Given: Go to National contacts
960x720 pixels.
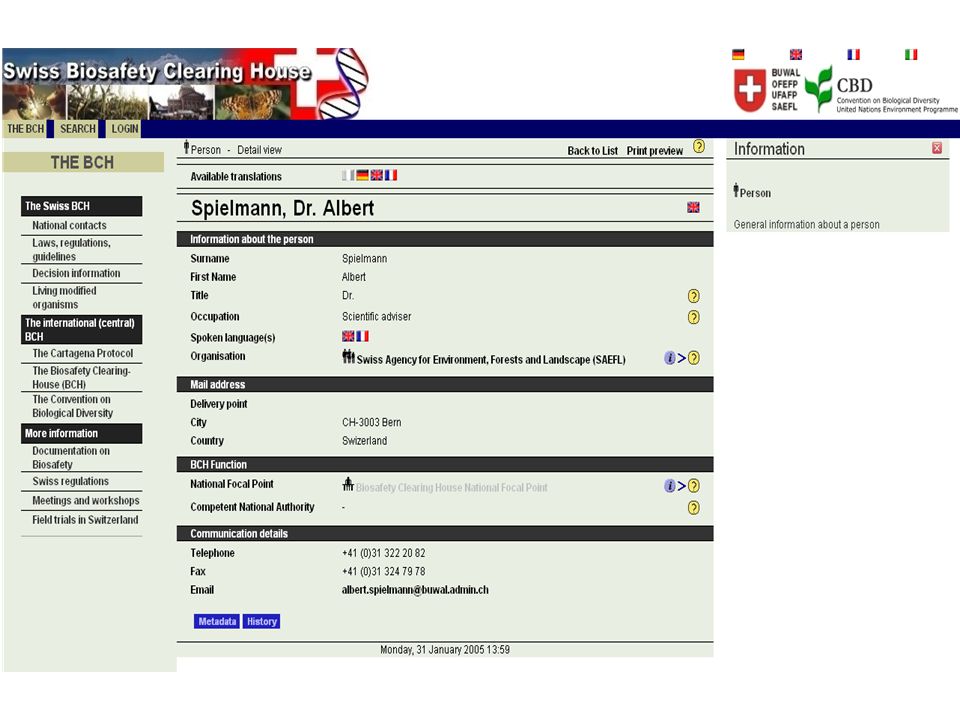Looking at the screenshot, I should [69, 225].
